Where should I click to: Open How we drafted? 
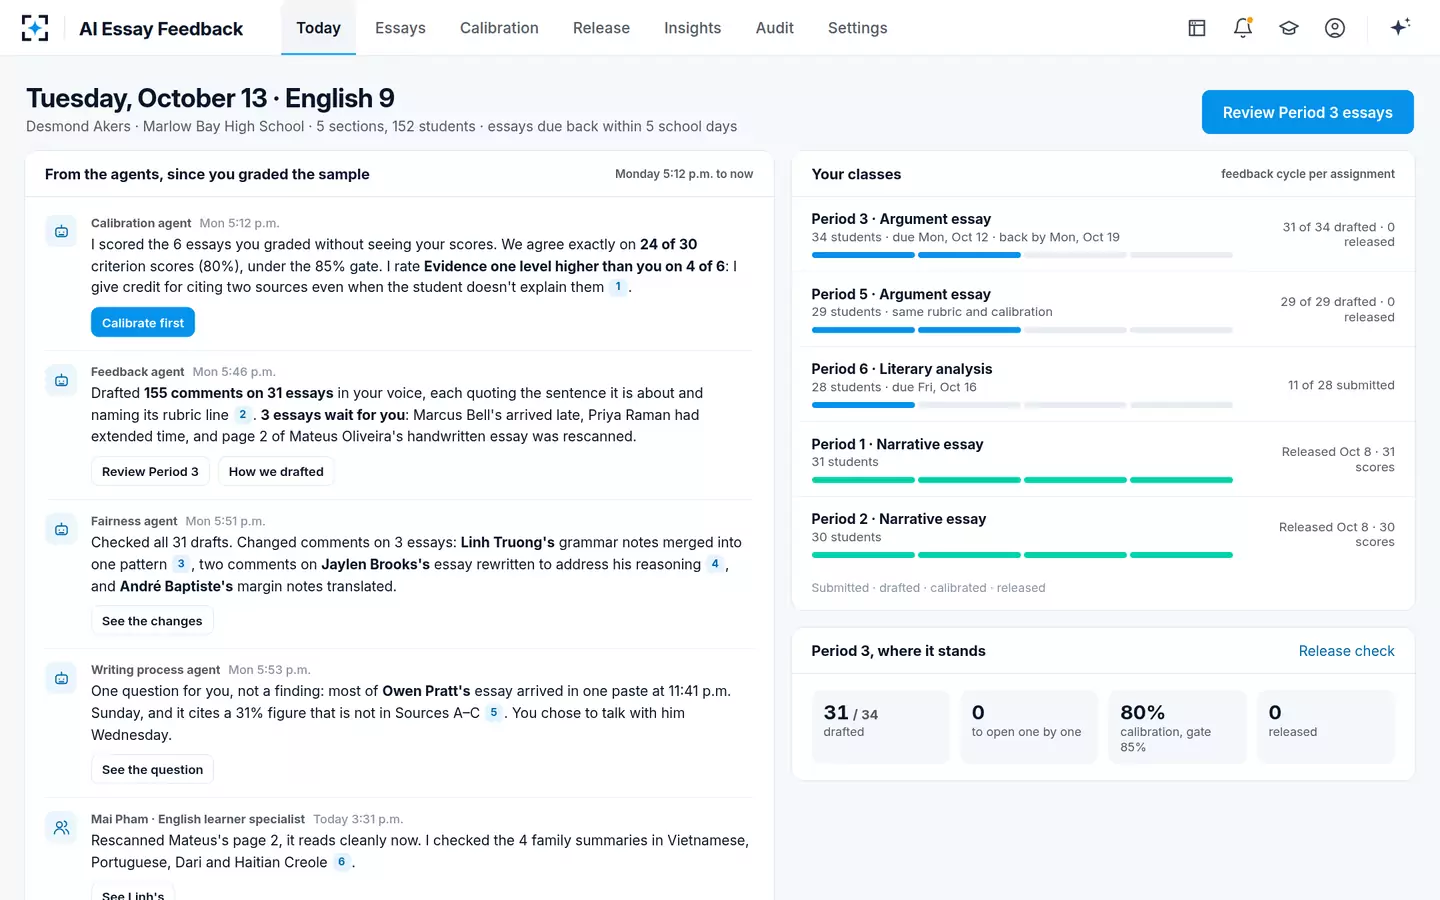coord(276,472)
